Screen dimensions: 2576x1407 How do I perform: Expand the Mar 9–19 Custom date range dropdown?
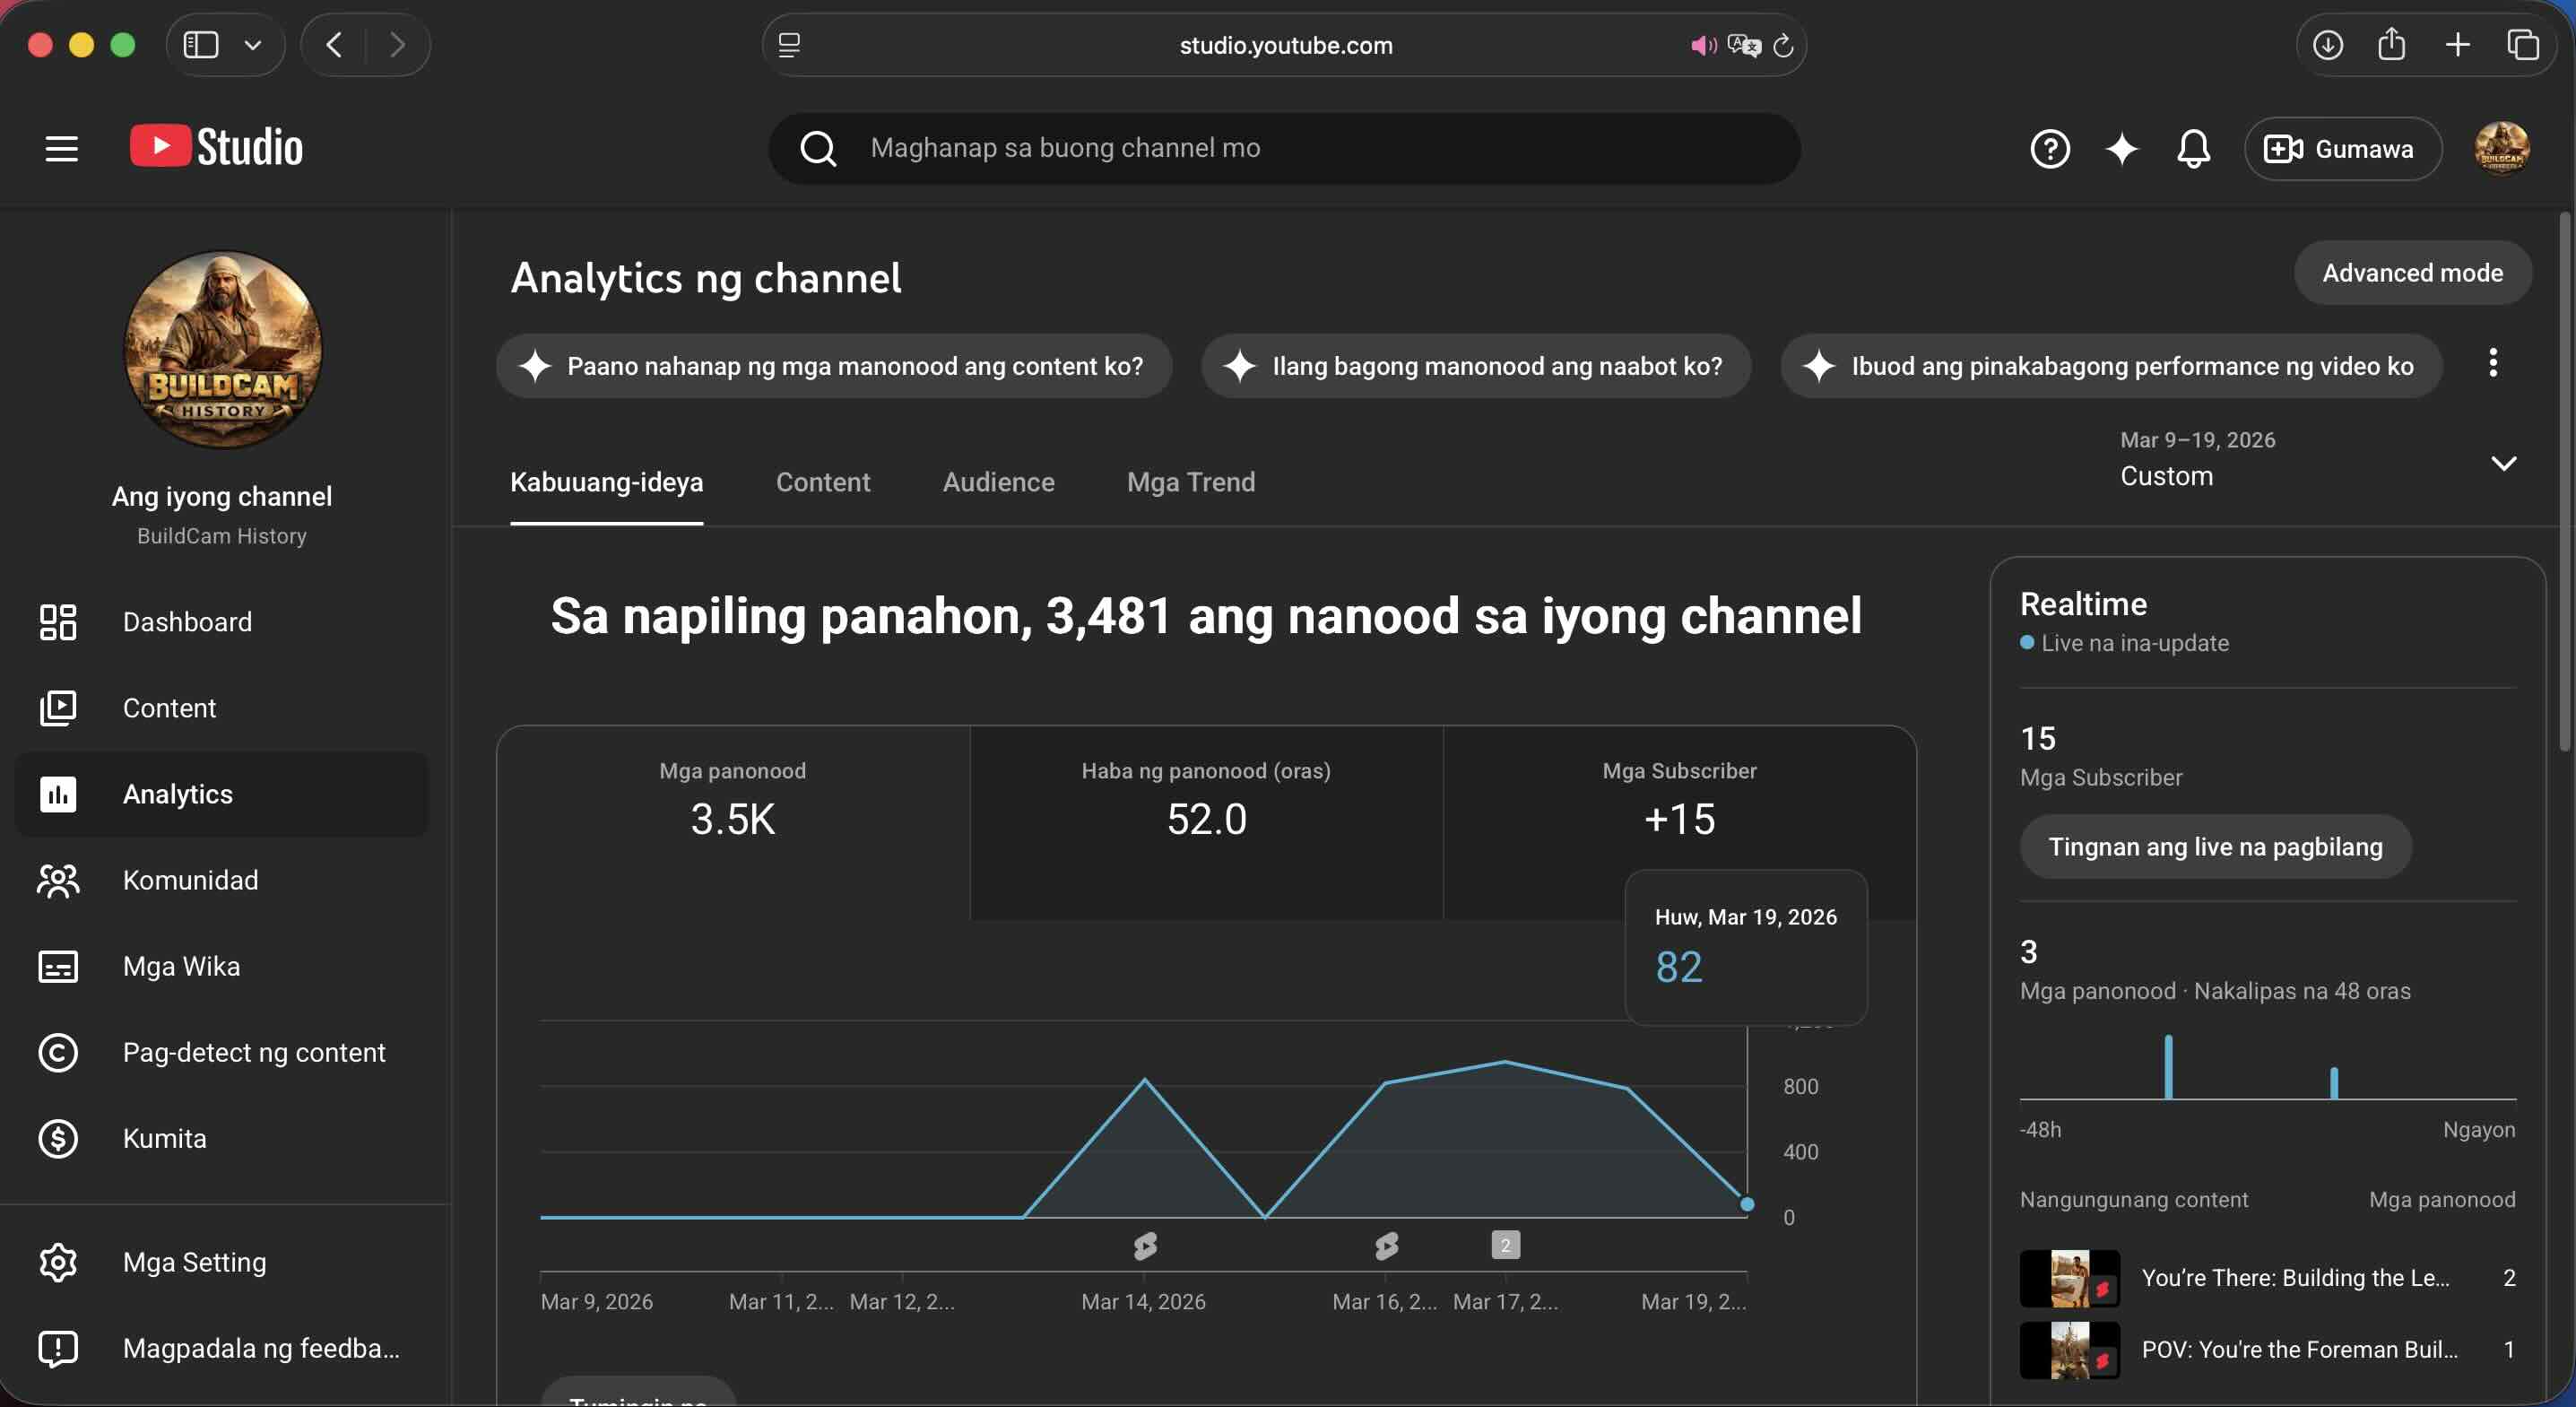coord(2318,460)
